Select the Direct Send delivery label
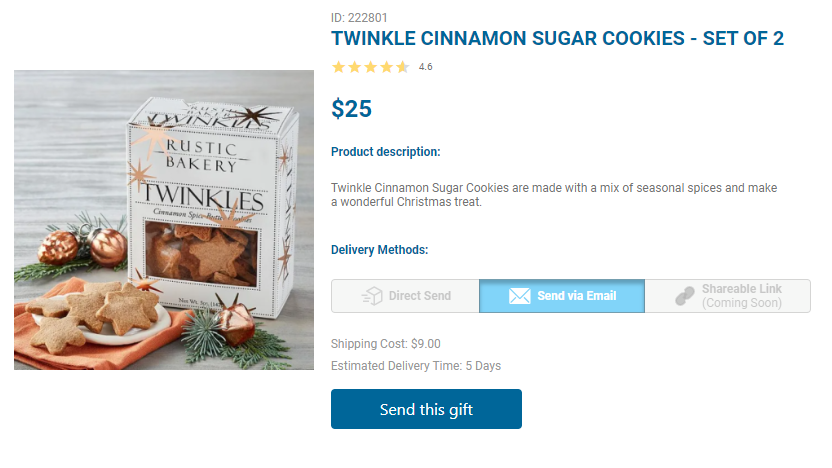 (x=420, y=296)
